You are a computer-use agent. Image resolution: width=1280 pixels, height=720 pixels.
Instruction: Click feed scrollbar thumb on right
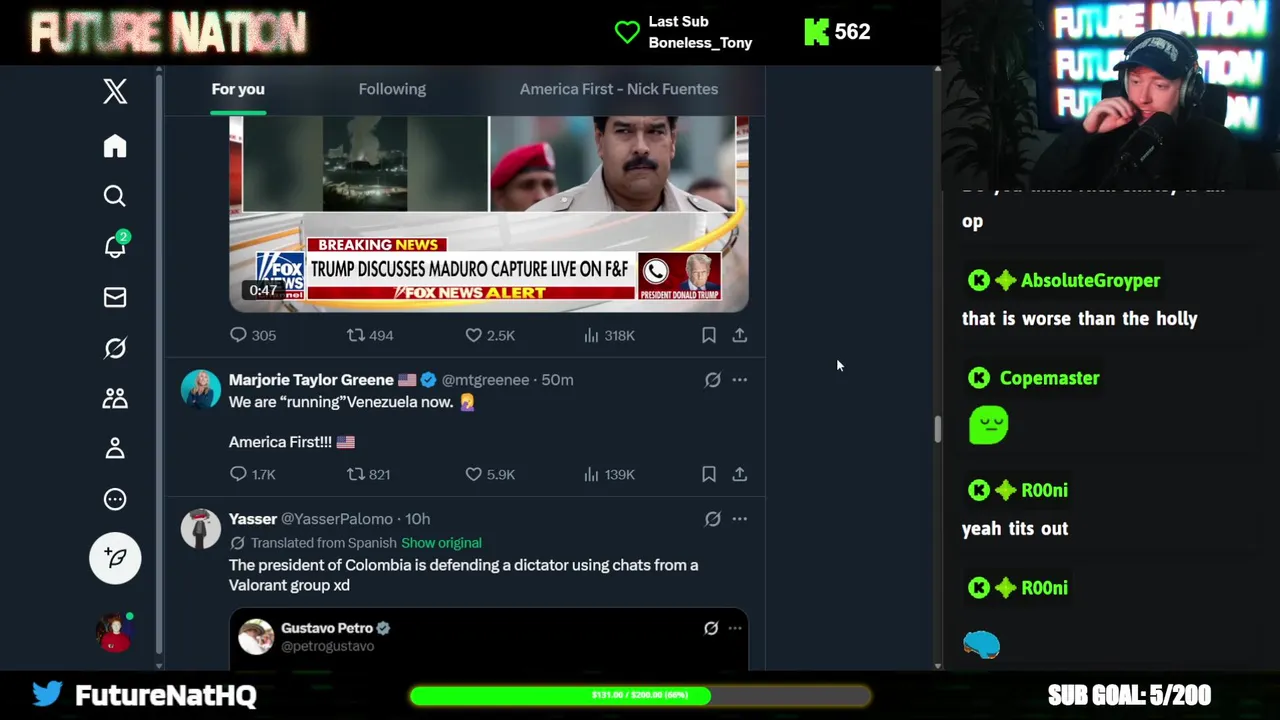point(937,429)
